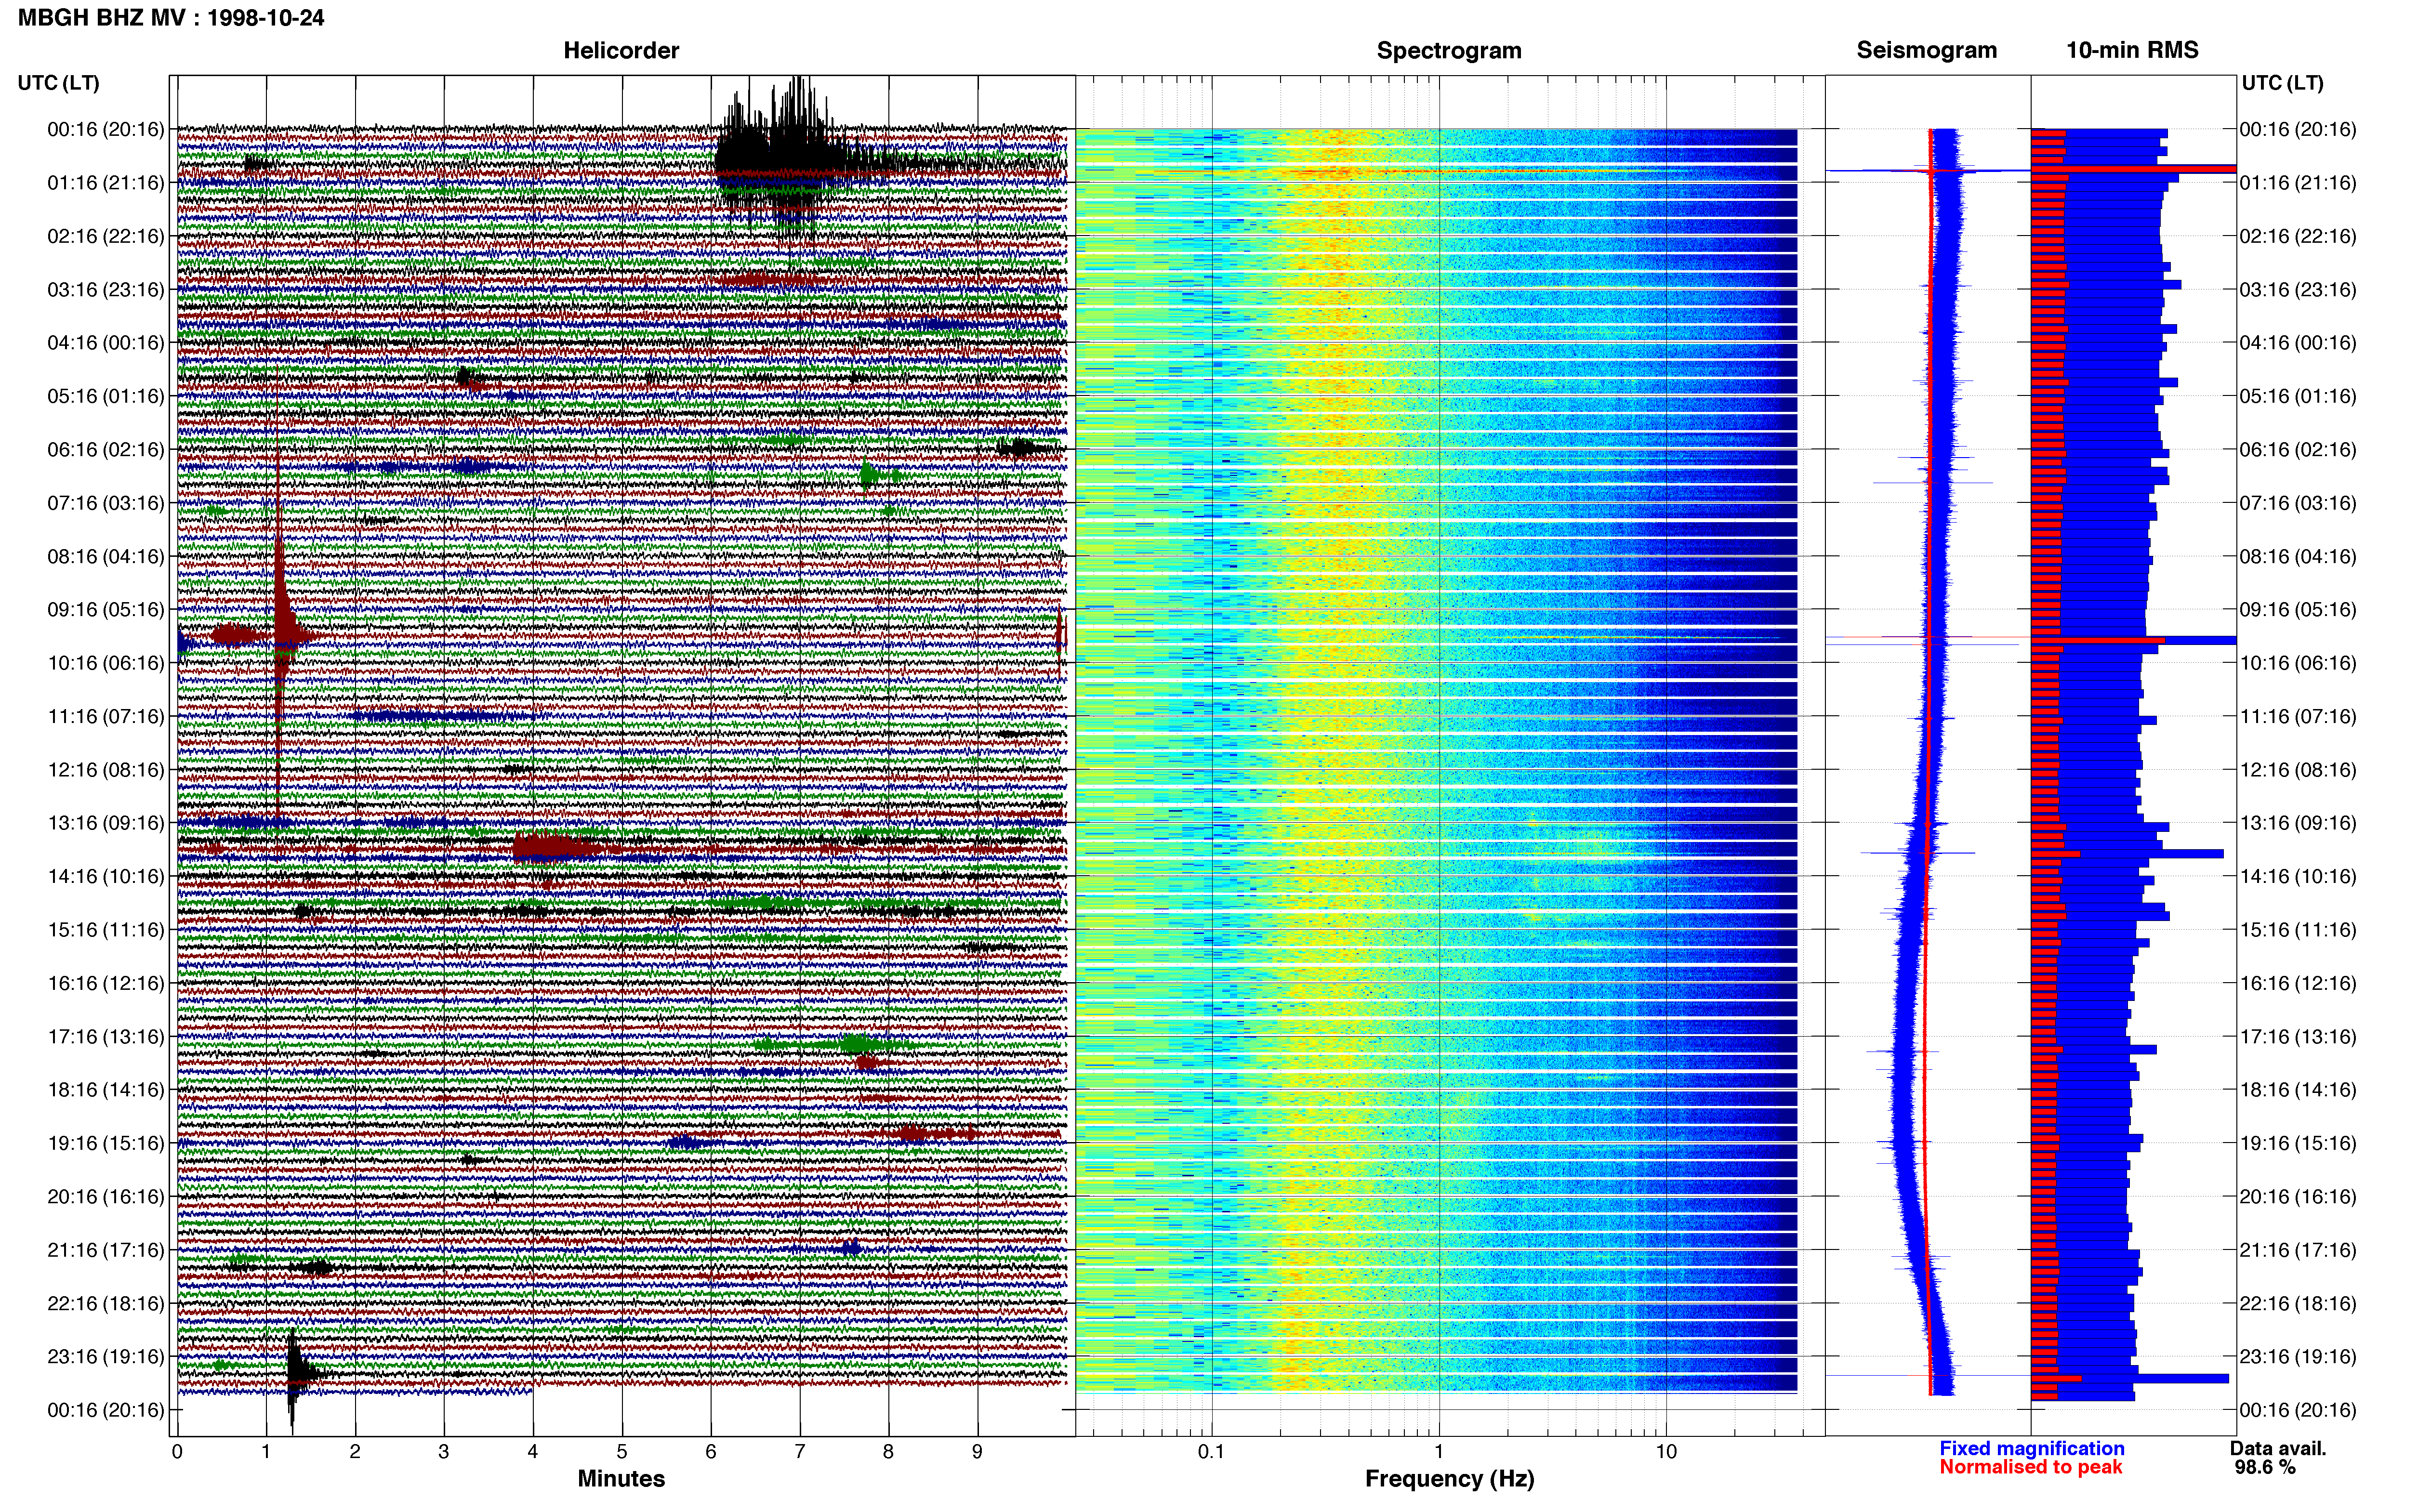
Task: Click the plot title 'MBGH BHZ MV : 1998-10-24'
Action: click(171, 17)
